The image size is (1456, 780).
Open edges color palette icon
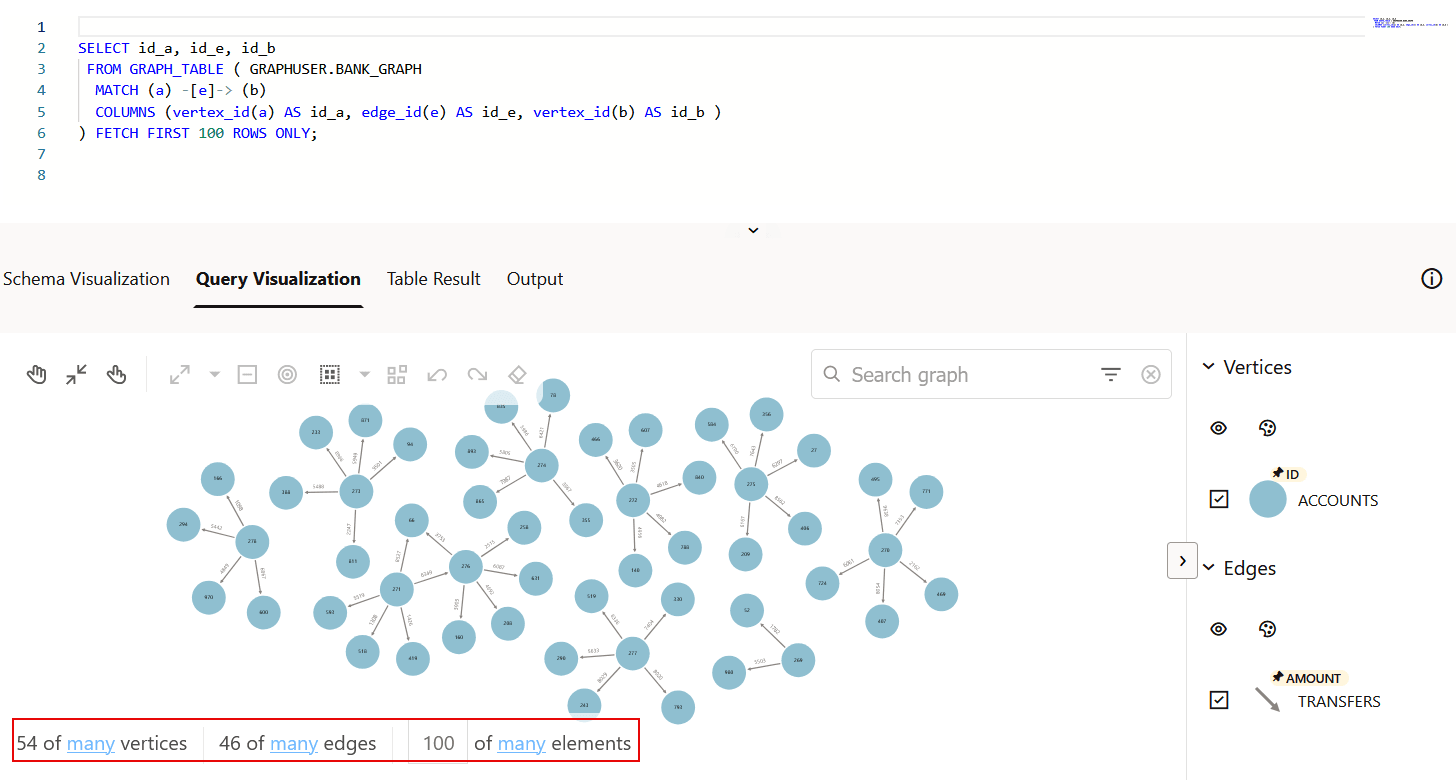[x=1267, y=629]
